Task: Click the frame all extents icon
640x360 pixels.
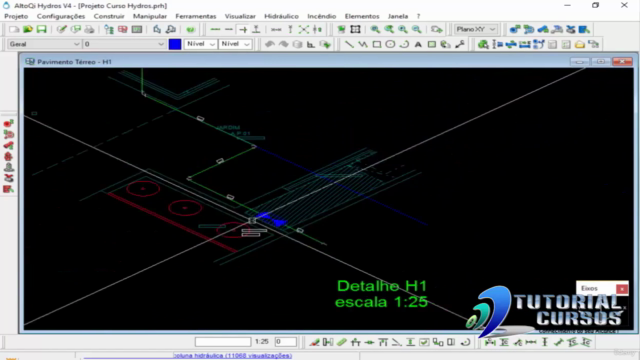Action: click(355, 29)
